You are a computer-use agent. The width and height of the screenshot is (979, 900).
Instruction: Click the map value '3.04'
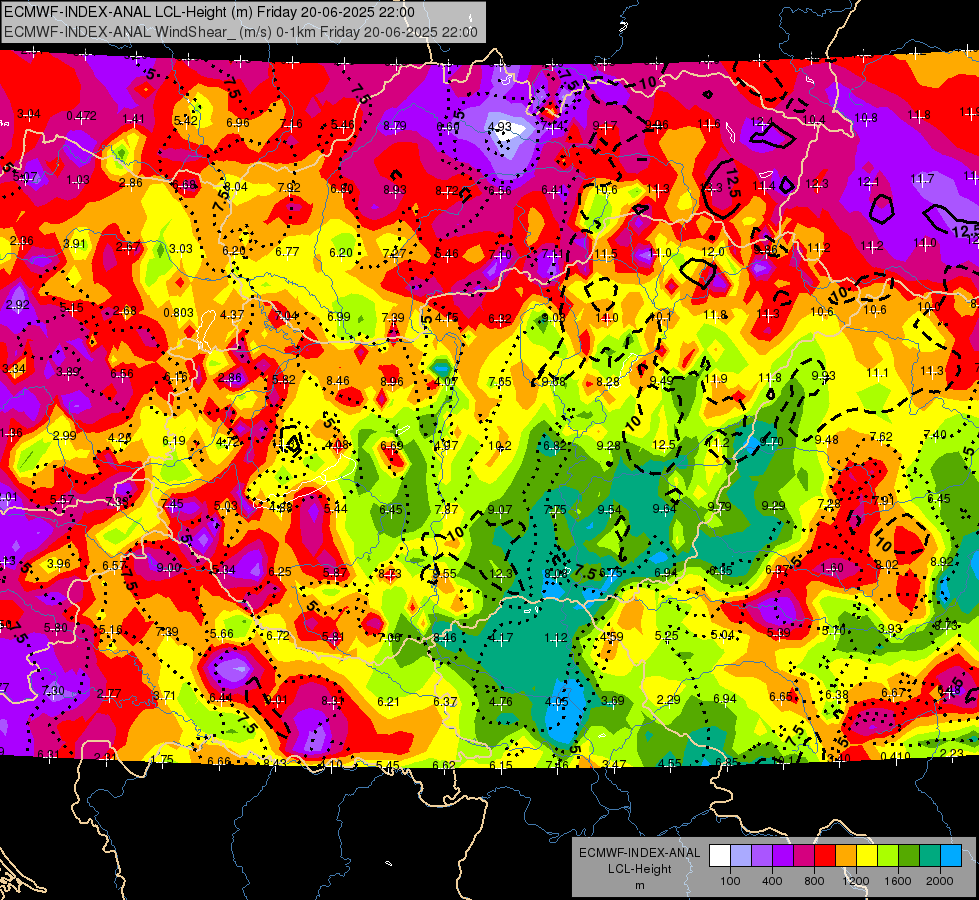pyautogui.click(x=29, y=114)
